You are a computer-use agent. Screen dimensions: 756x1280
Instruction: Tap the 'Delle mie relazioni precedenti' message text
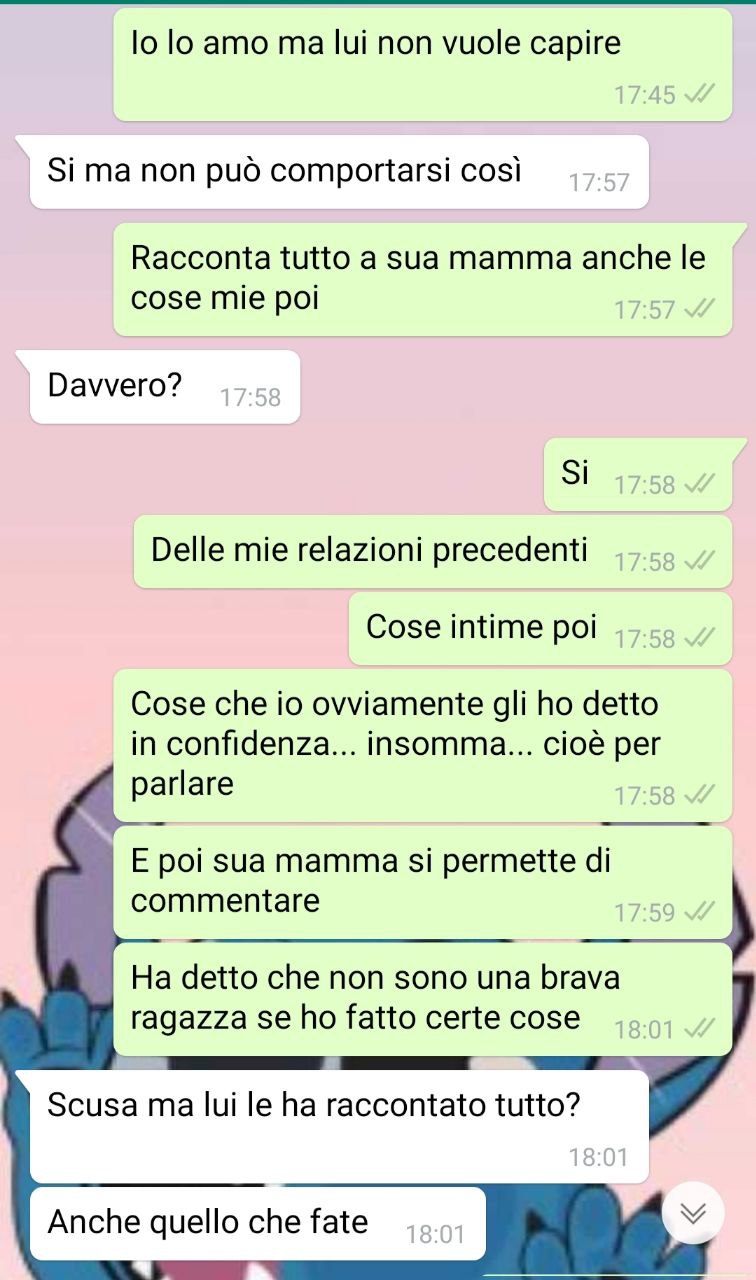pyautogui.click(x=369, y=550)
